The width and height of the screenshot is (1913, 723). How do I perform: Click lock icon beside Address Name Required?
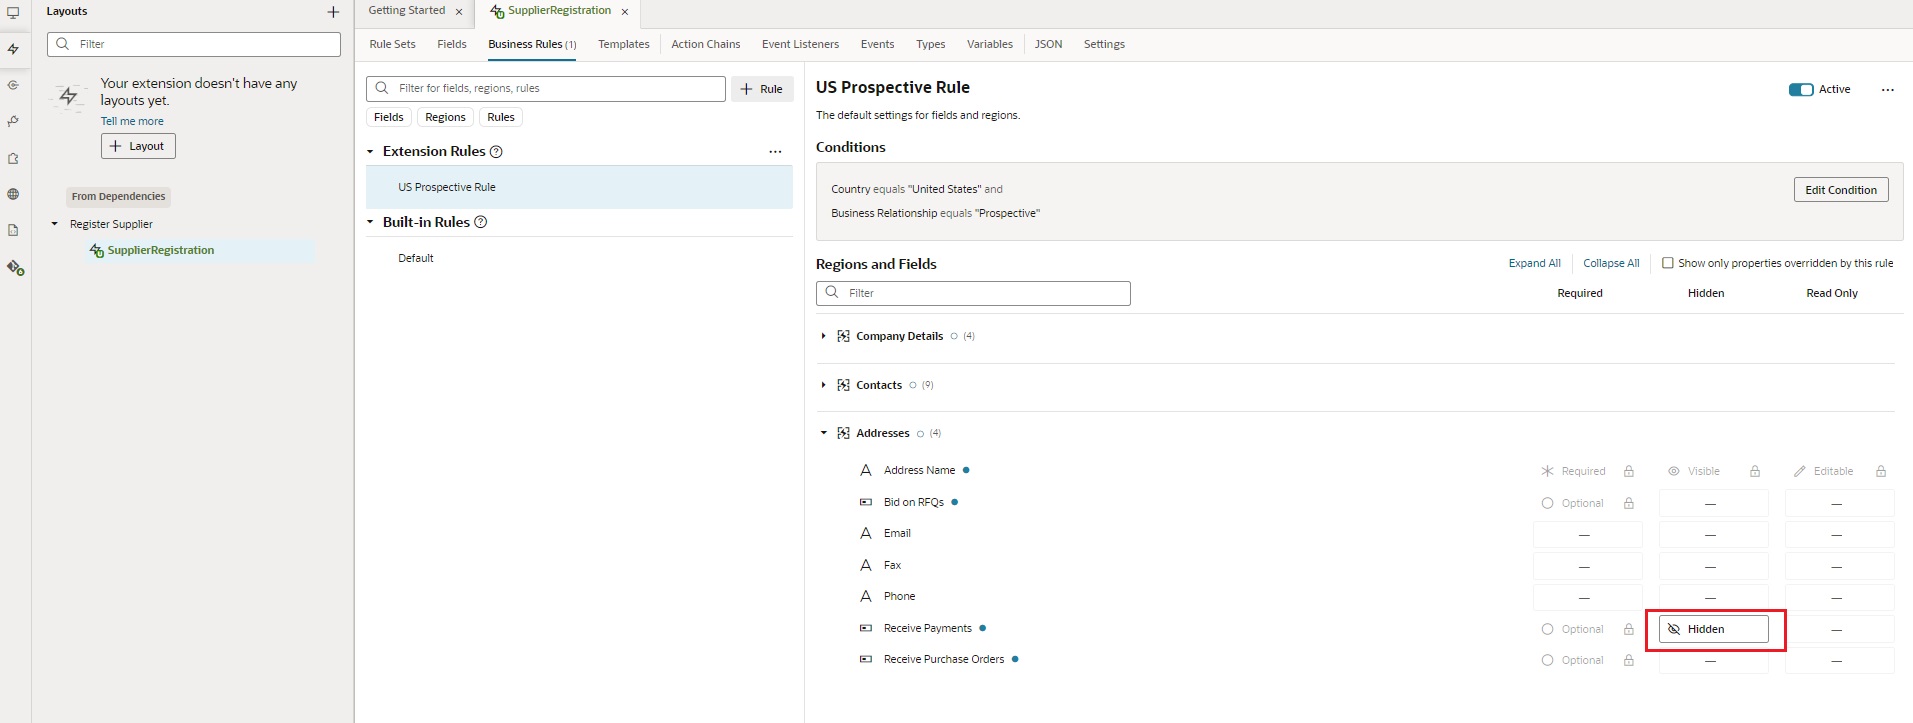(1629, 471)
